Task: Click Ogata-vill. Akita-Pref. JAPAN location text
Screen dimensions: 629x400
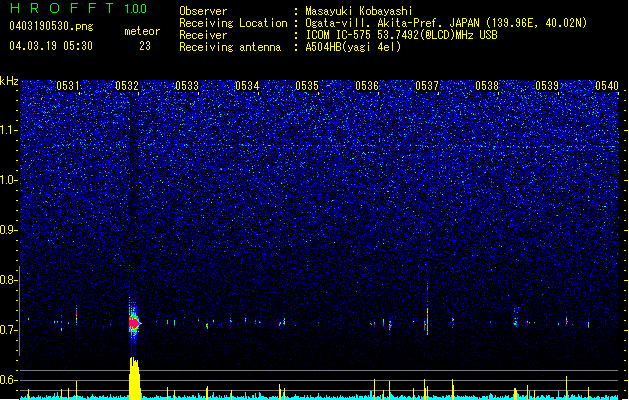Action: click(x=446, y=23)
